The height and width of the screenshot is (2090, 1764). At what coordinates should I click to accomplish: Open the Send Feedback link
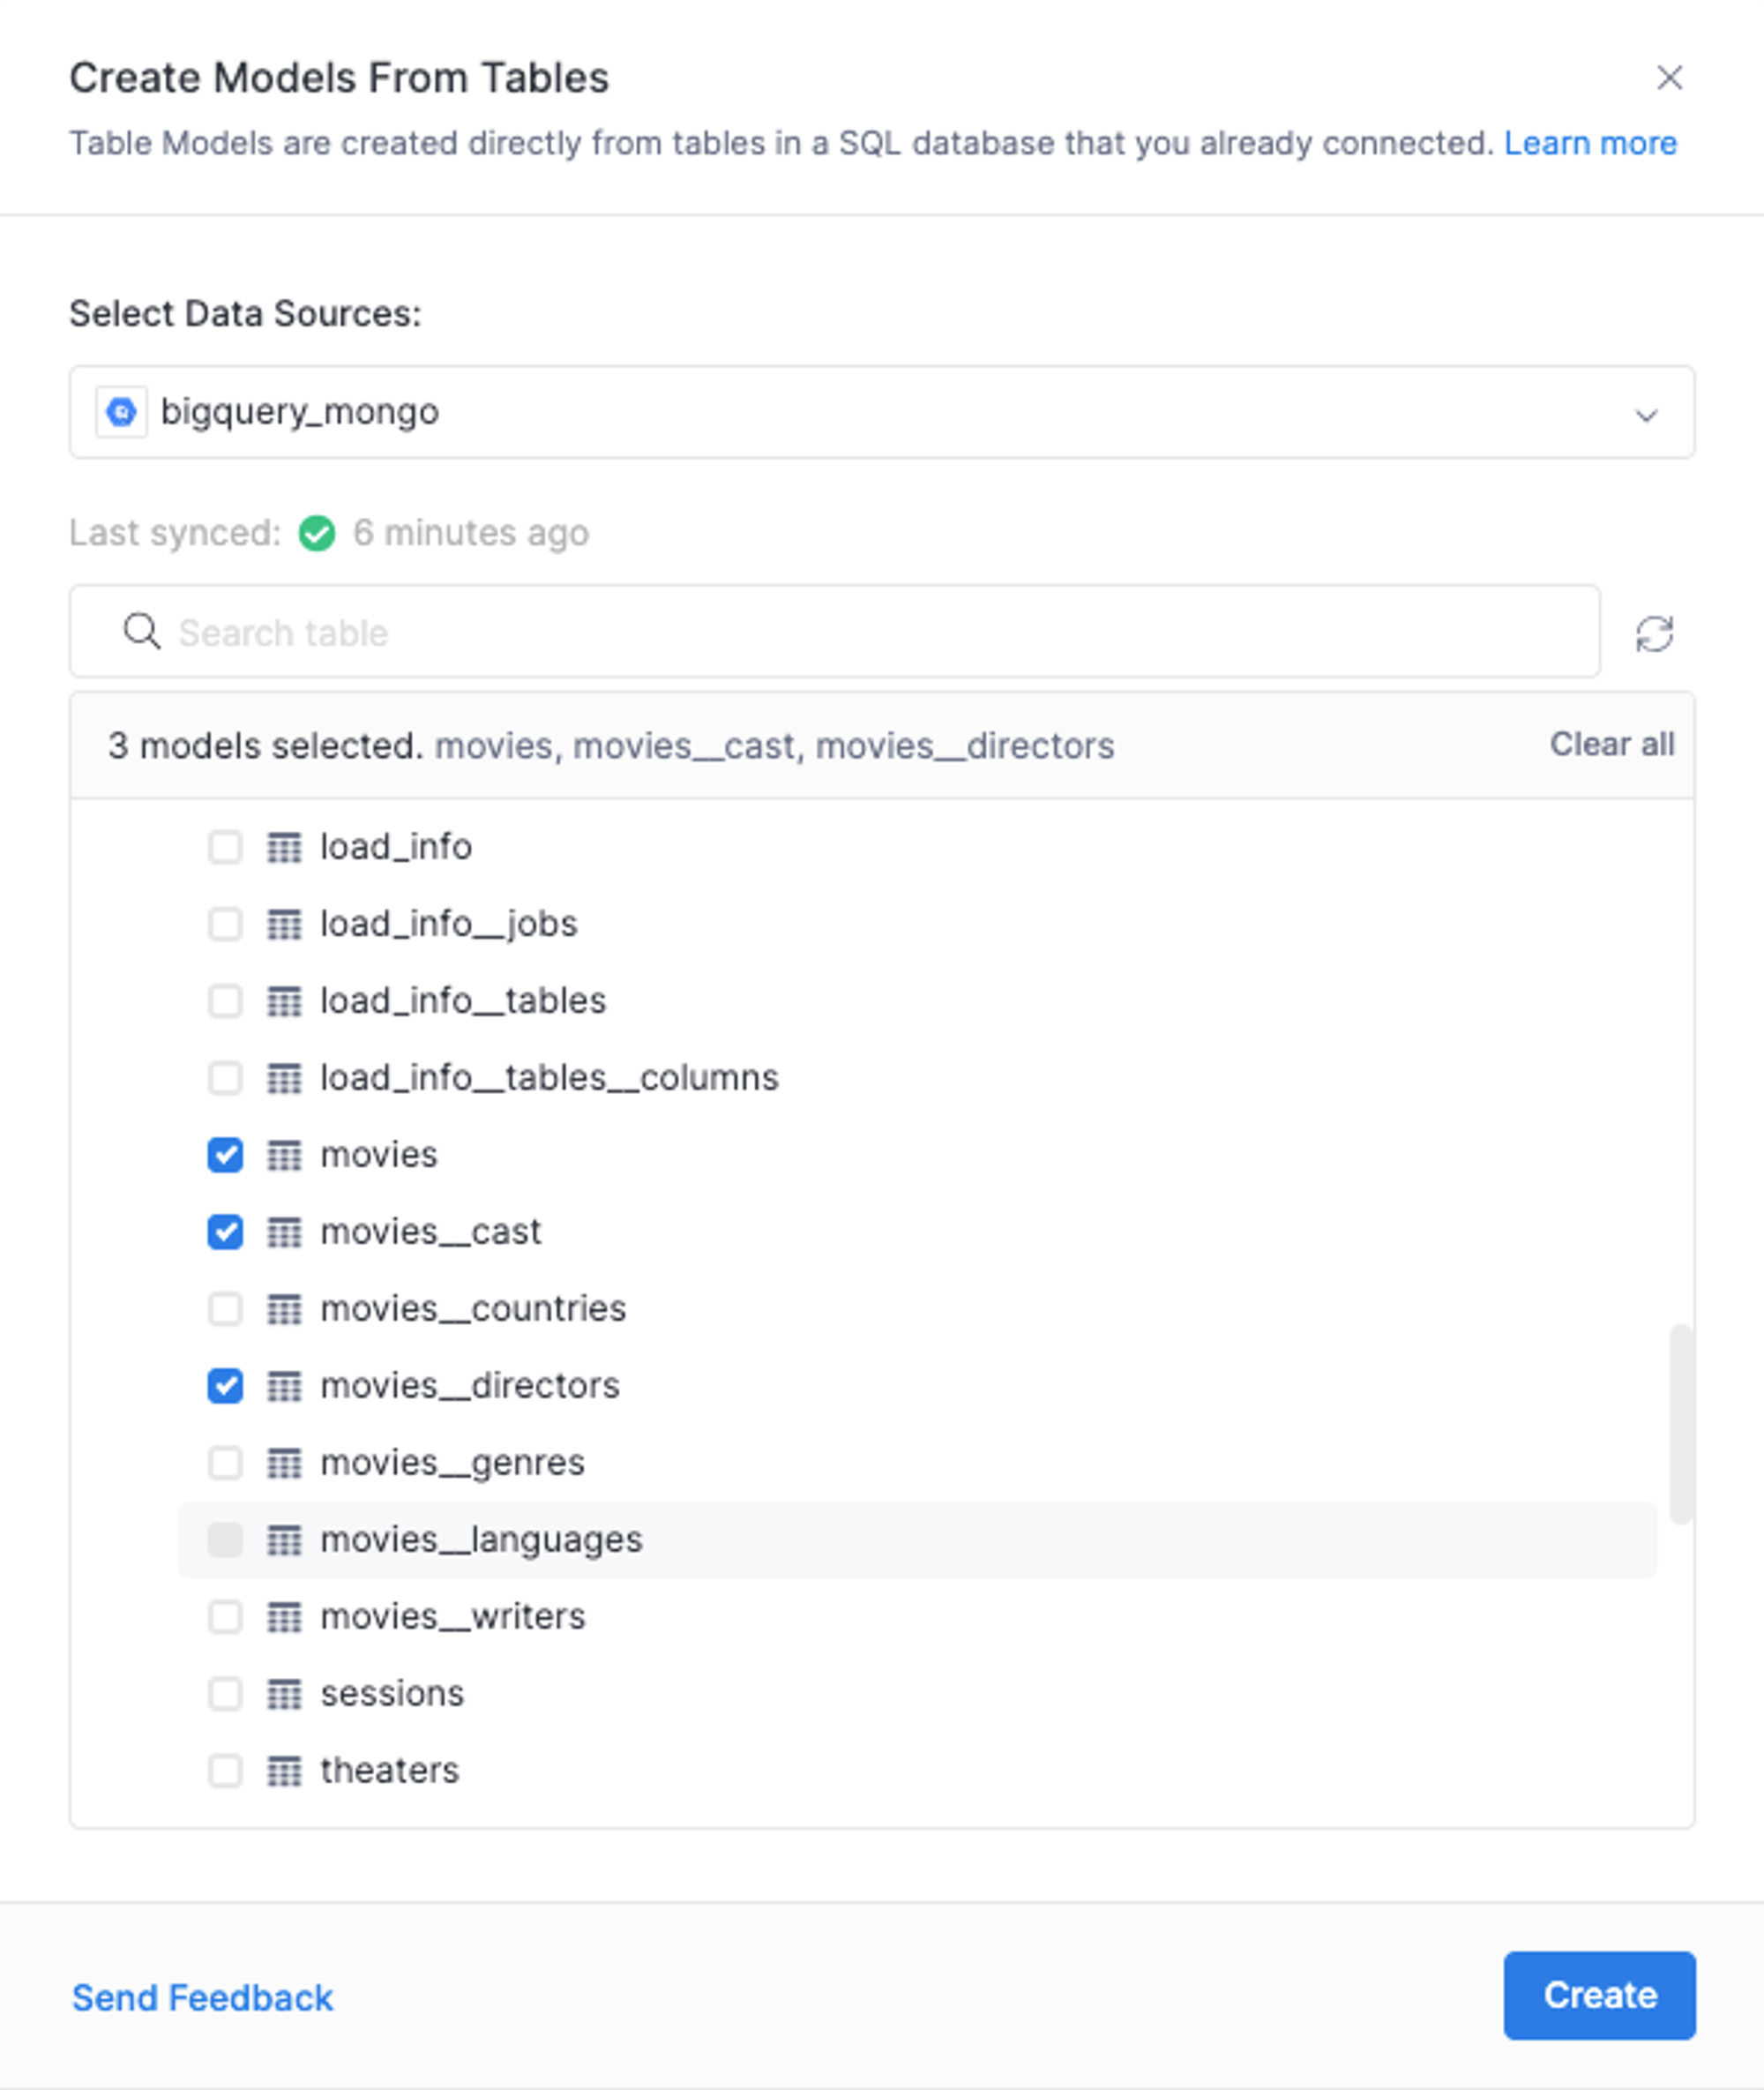pos(202,1997)
